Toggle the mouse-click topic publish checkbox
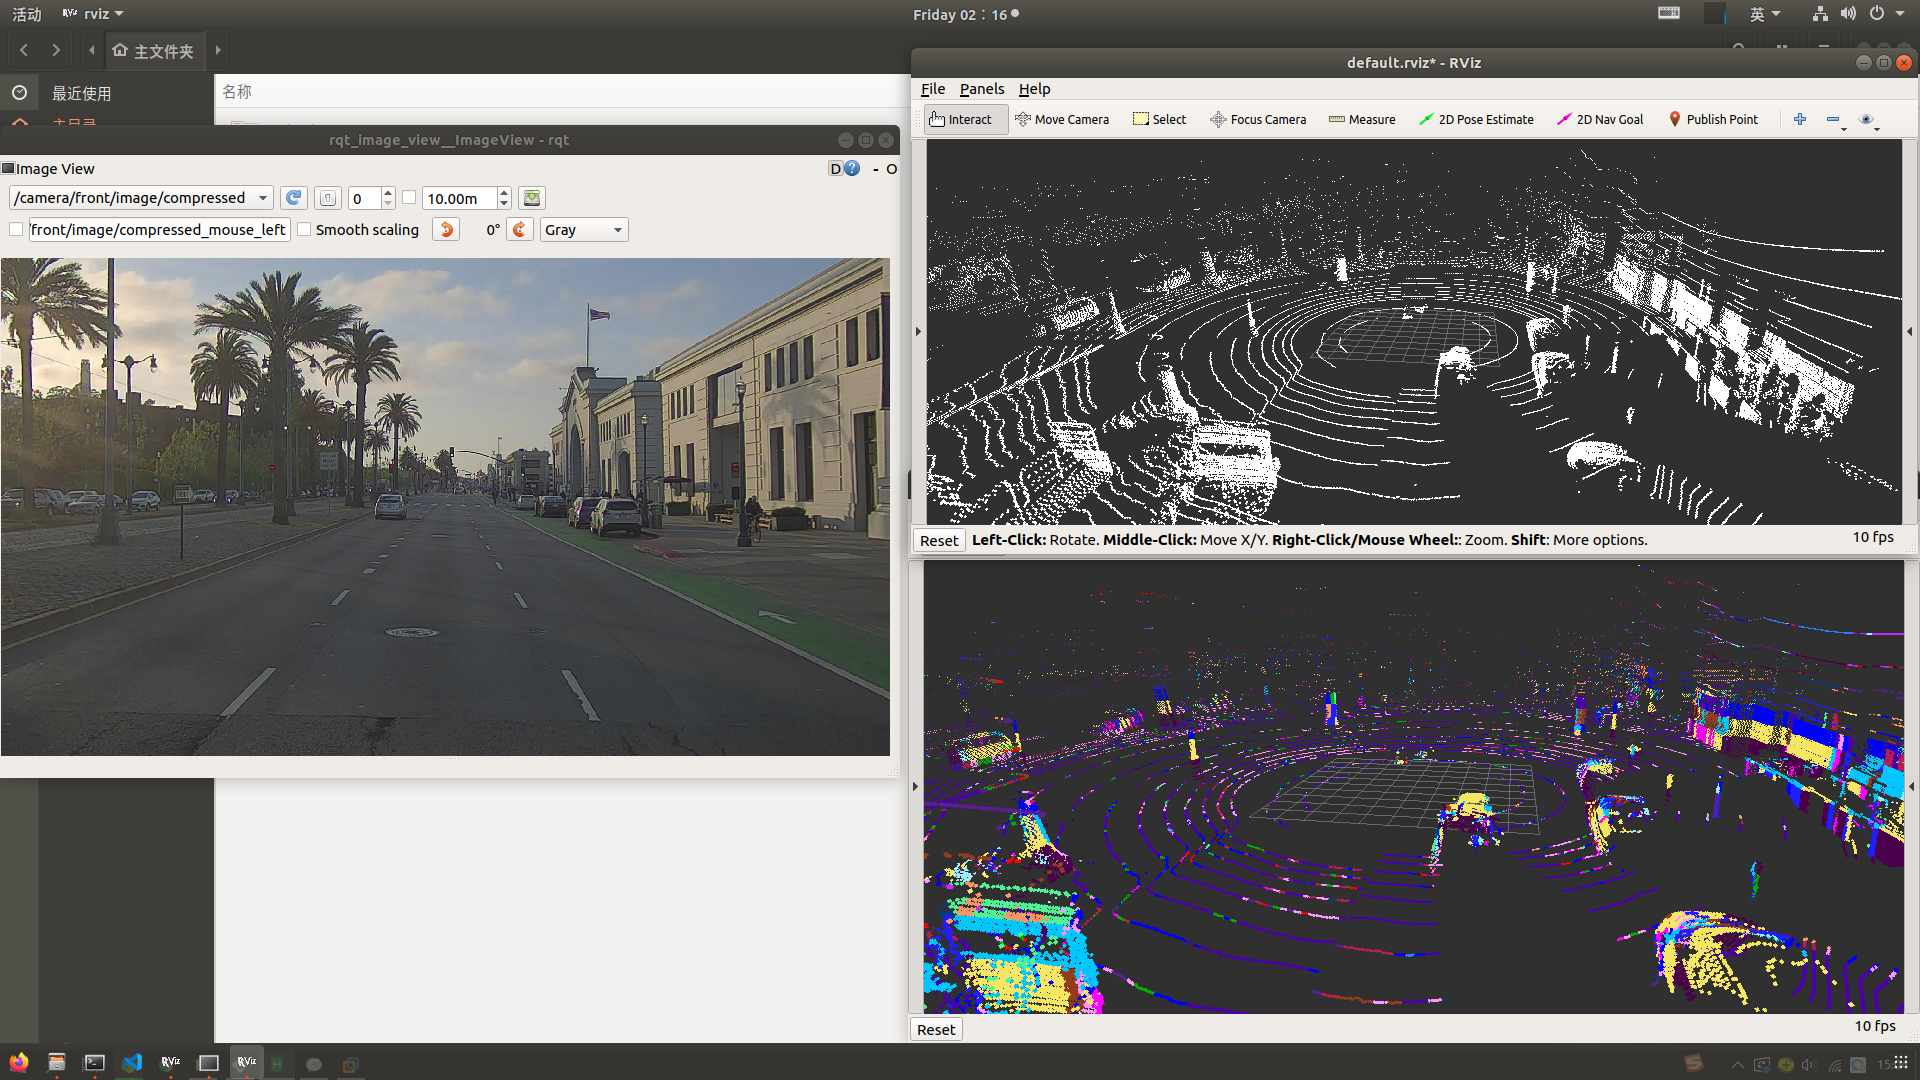The width and height of the screenshot is (1920, 1080). point(16,230)
